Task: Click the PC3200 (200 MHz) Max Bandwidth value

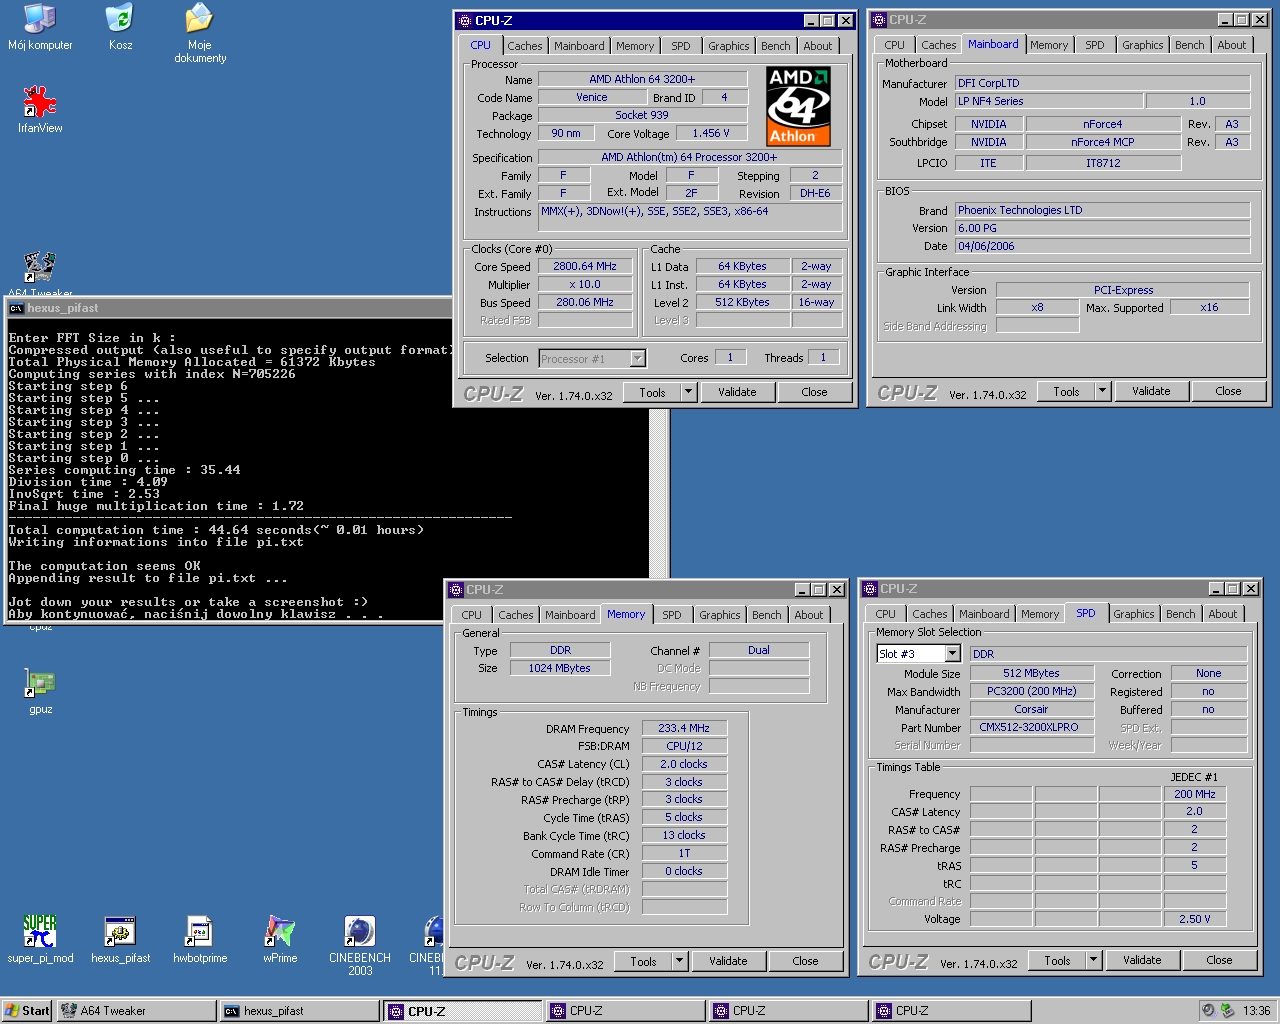Action: pos(1031,692)
